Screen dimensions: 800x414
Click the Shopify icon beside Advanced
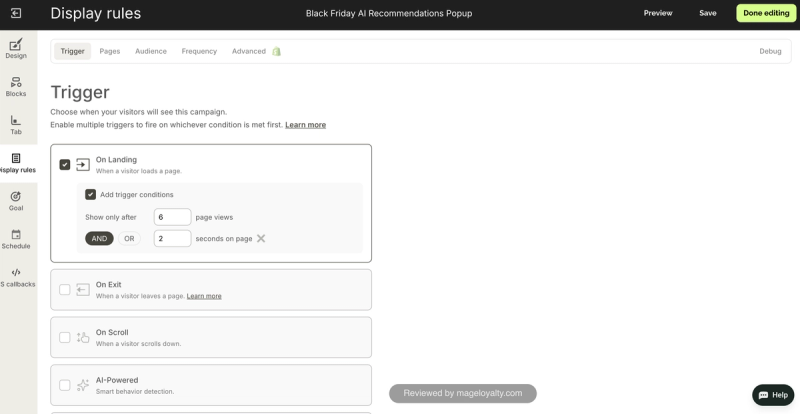277,51
